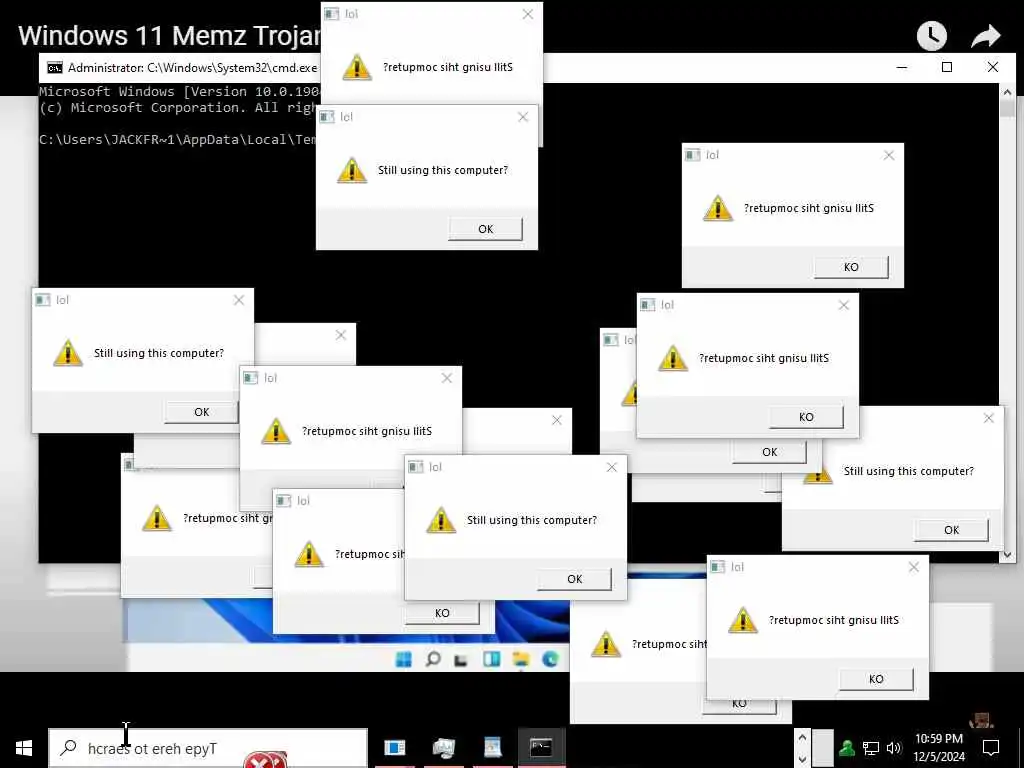Click the mirrored taskbar search box text
The image size is (1024, 768).
point(152,748)
